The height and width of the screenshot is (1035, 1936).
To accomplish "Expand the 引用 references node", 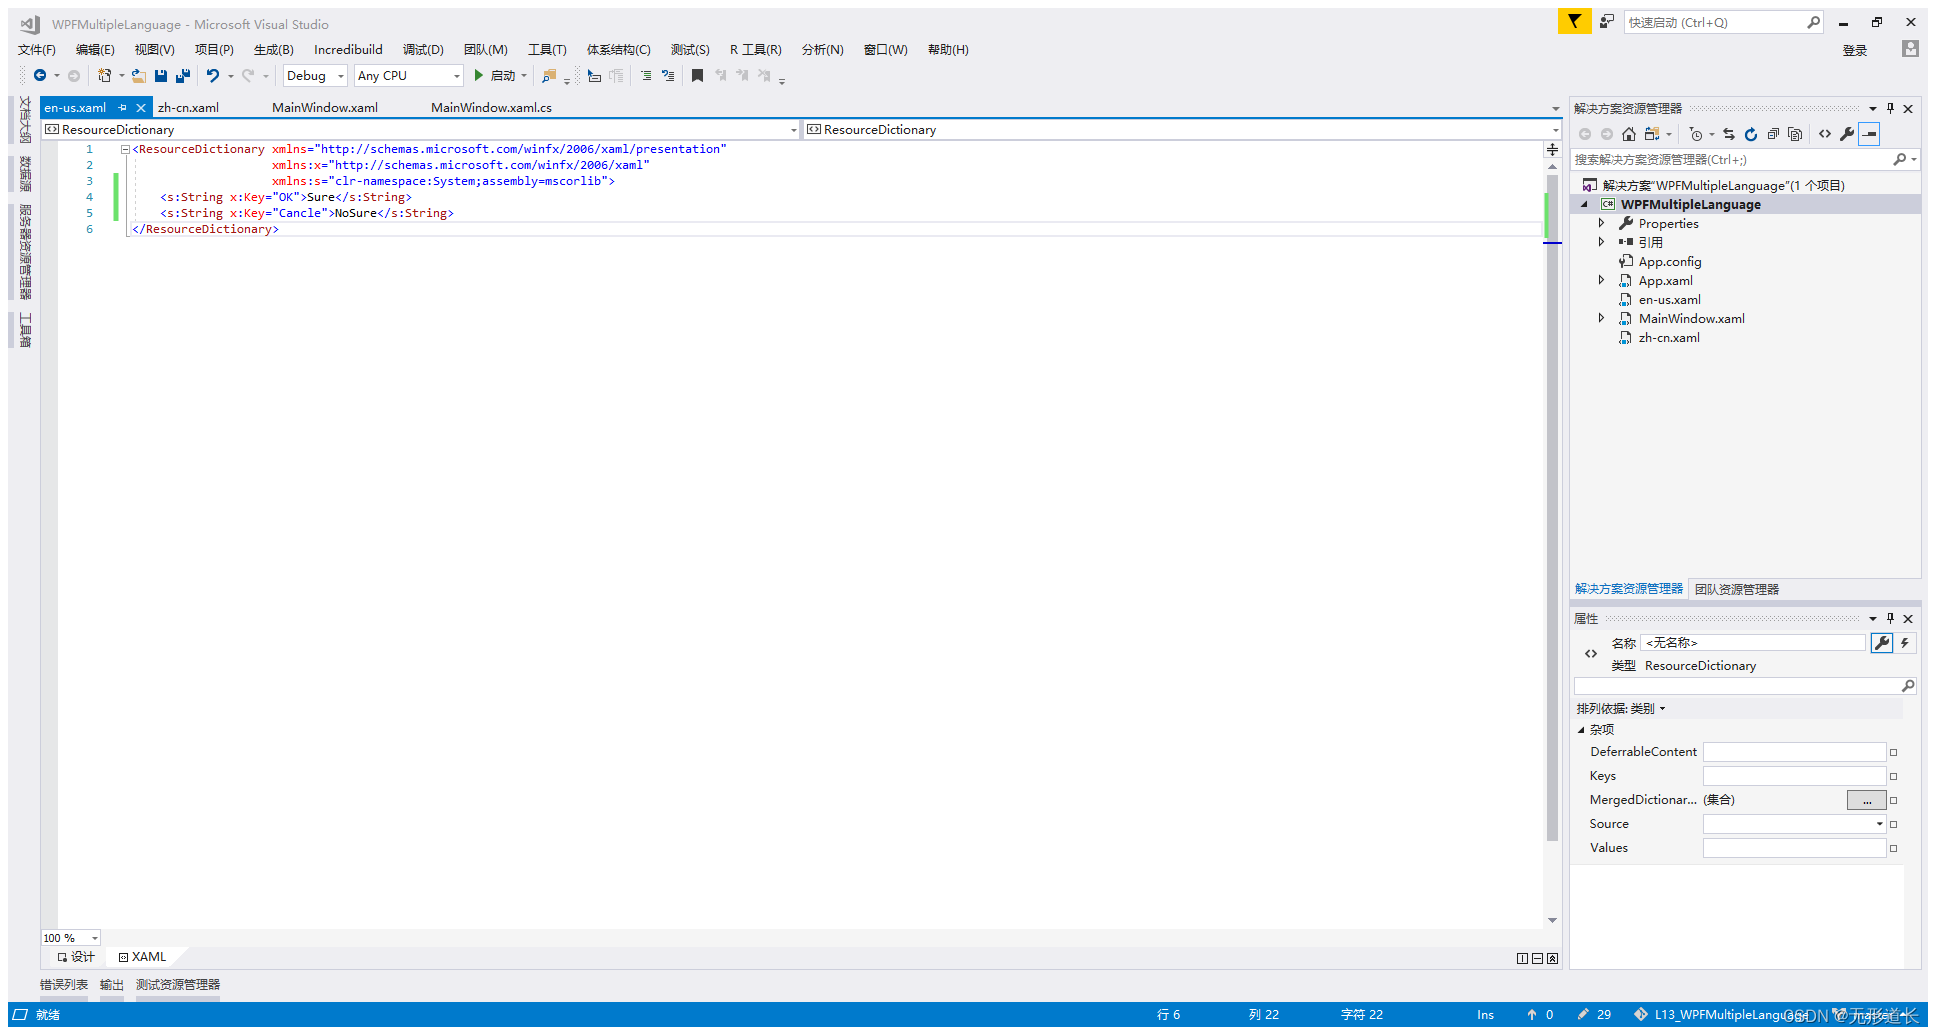I will 1601,242.
